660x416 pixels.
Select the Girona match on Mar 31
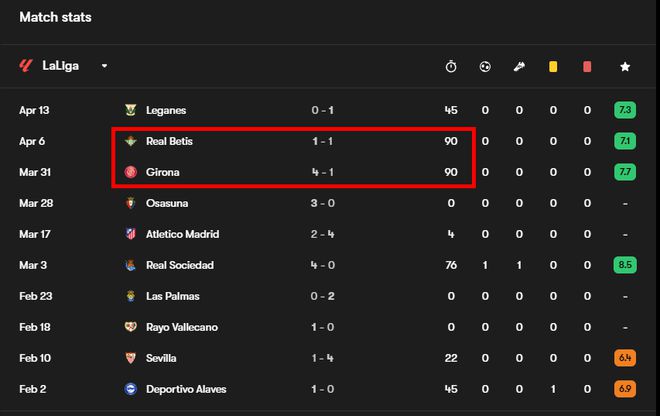(163, 172)
